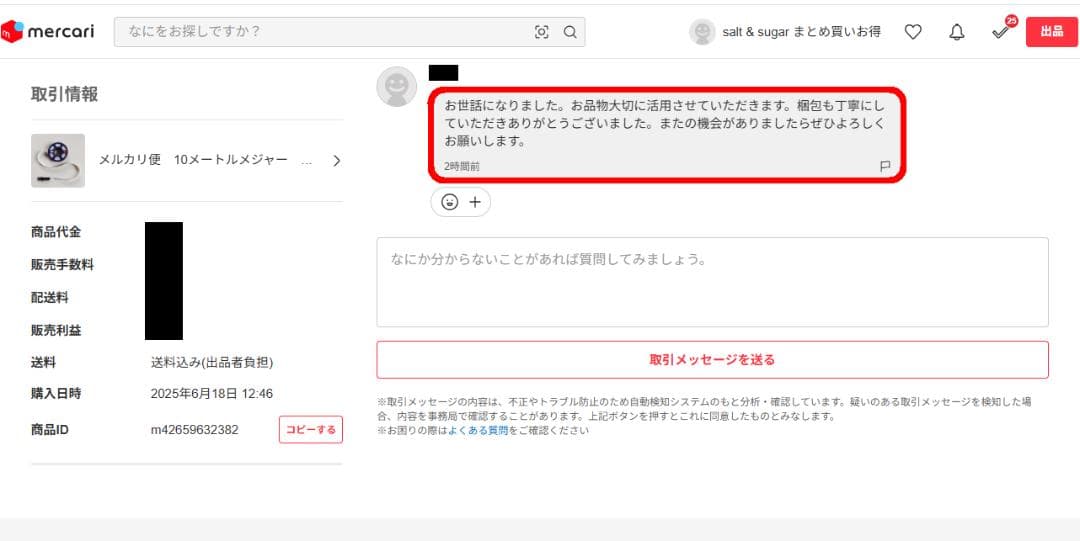The image size is (1080, 541).
Task: Open favorites heart icon
Action: click(x=913, y=32)
